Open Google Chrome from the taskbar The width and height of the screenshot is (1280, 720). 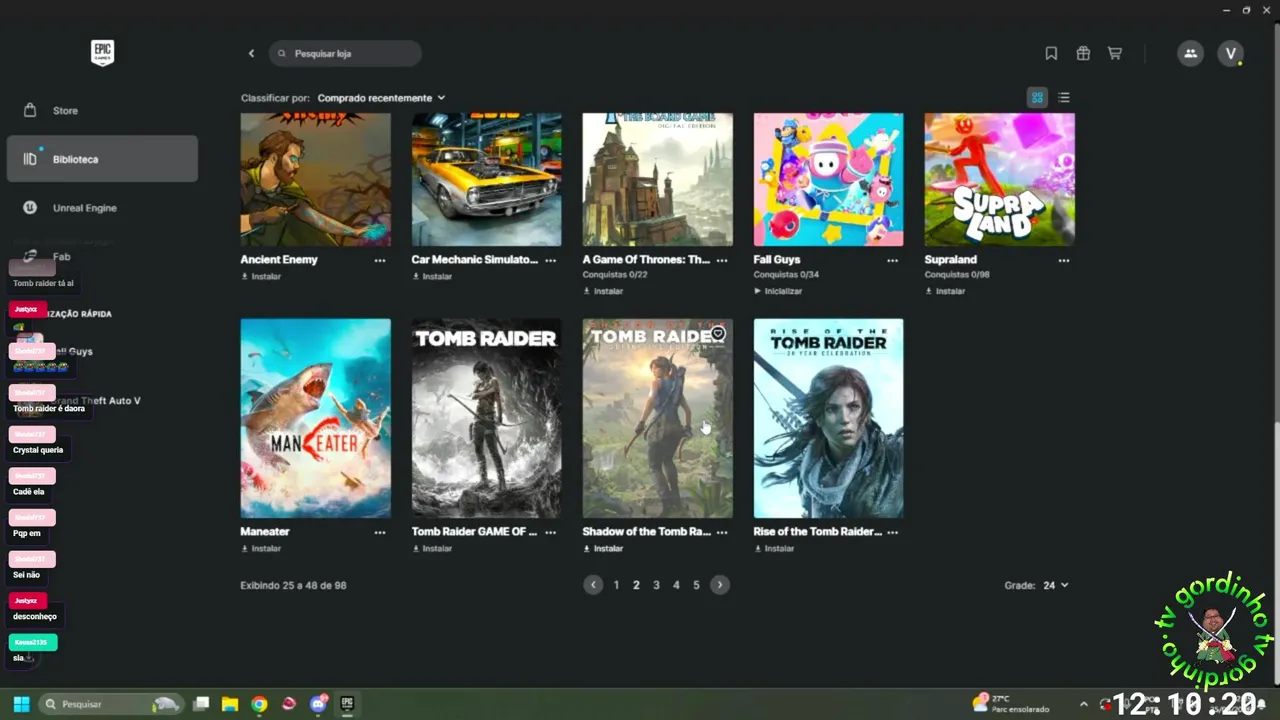click(x=259, y=704)
